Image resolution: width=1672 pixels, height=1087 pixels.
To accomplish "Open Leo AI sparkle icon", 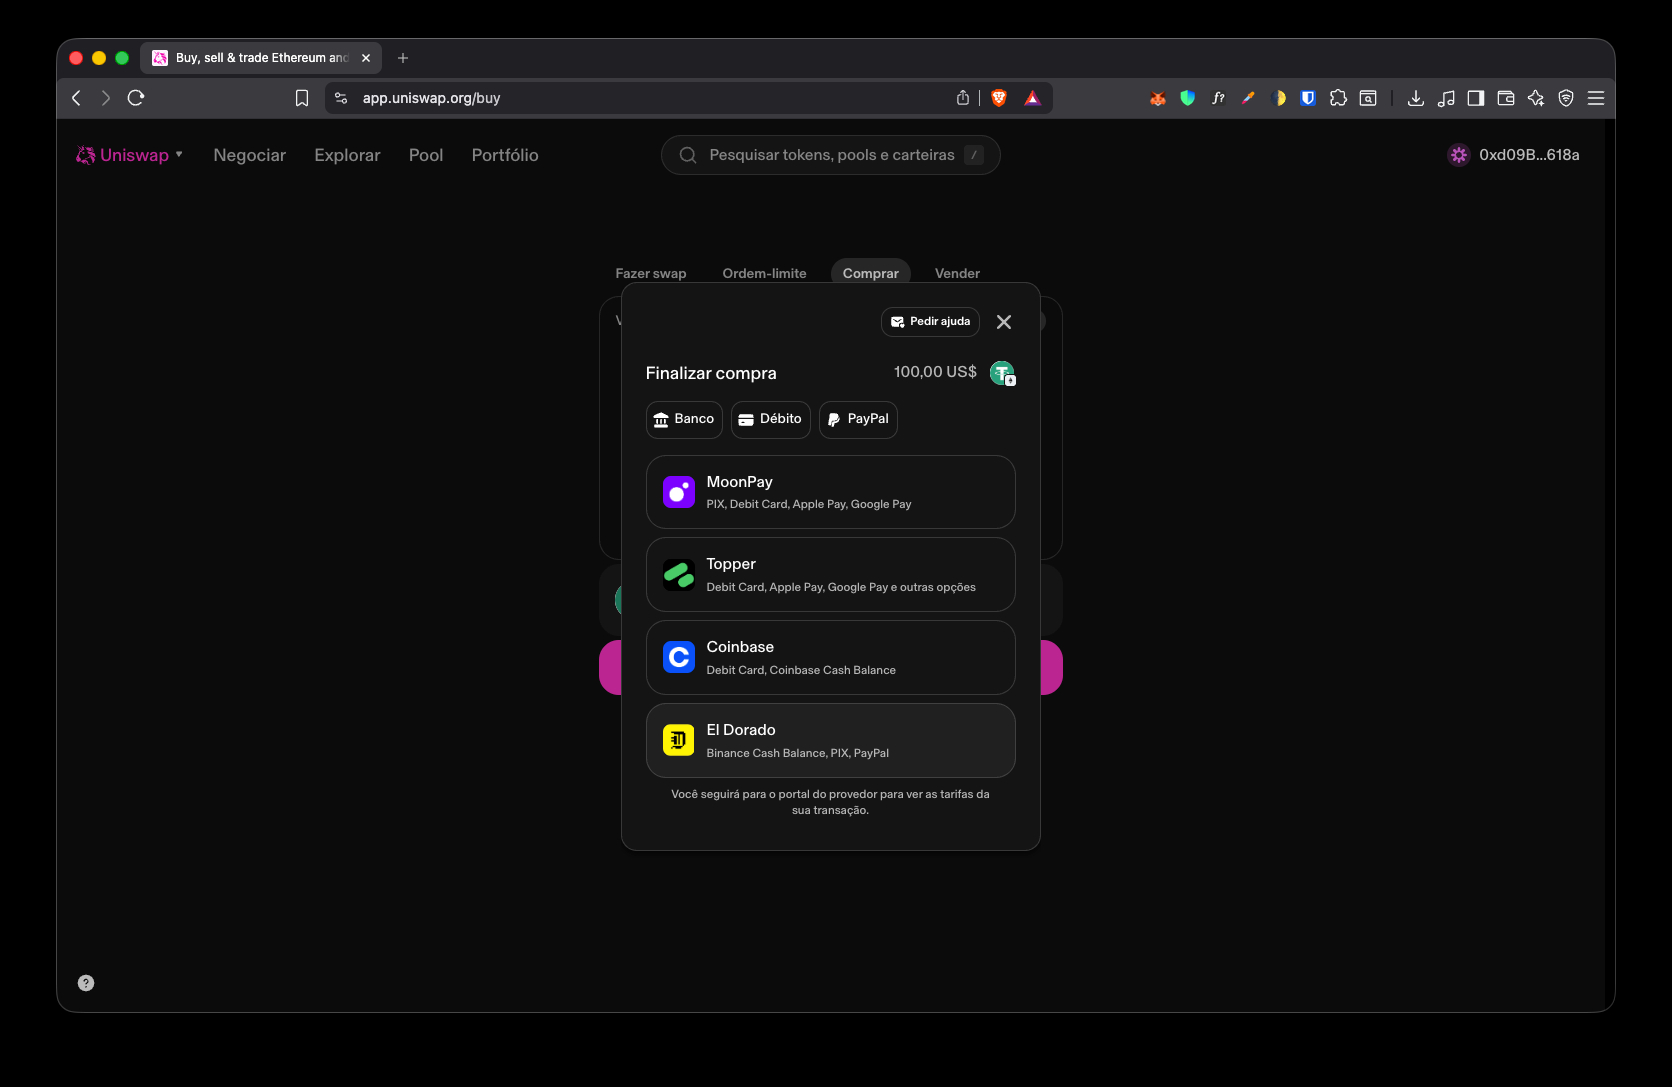I will [x=1536, y=98].
